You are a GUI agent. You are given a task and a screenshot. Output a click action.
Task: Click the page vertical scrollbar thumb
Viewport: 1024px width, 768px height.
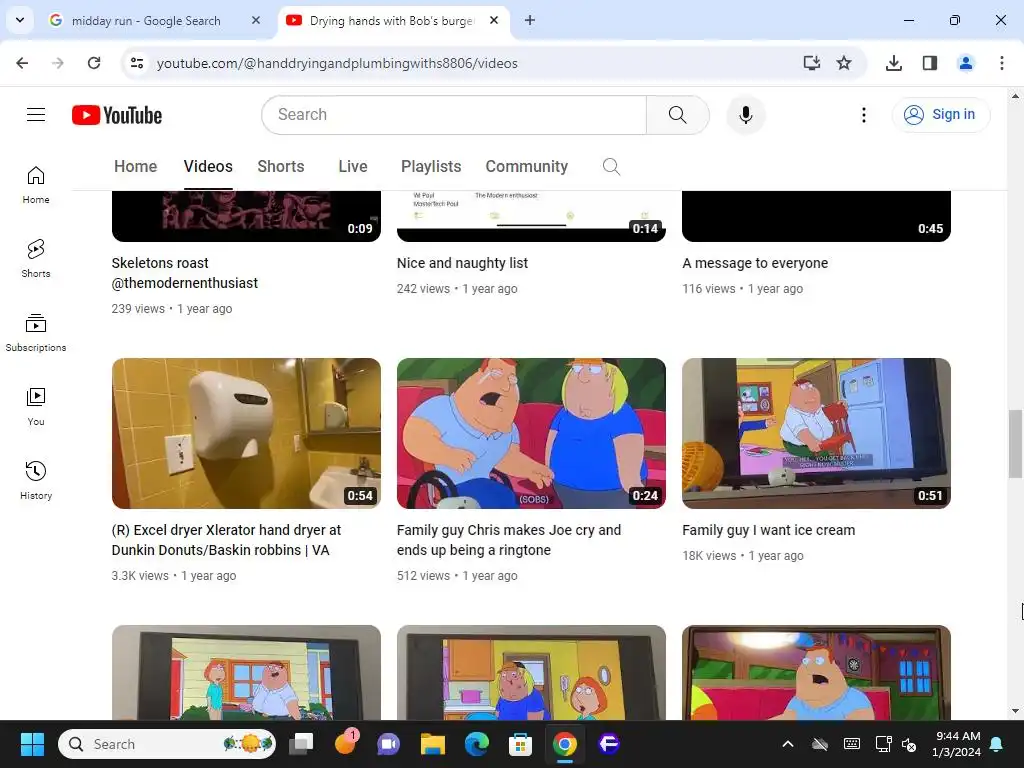[1015, 443]
